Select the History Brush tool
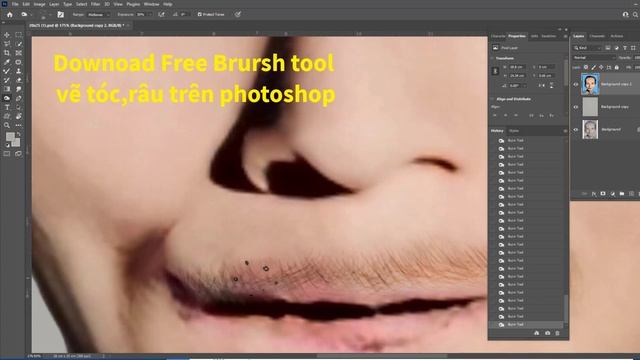 coord(7,80)
